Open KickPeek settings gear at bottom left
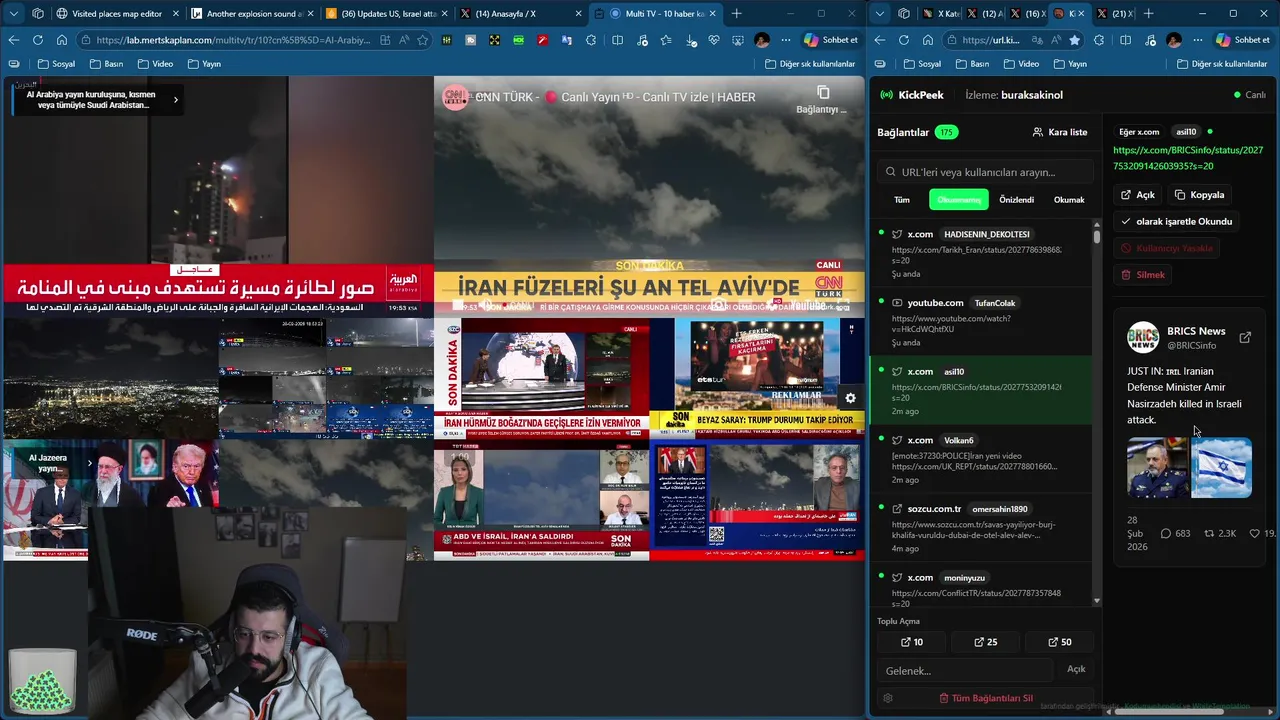The height and width of the screenshot is (720, 1280). (x=888, y=698)
